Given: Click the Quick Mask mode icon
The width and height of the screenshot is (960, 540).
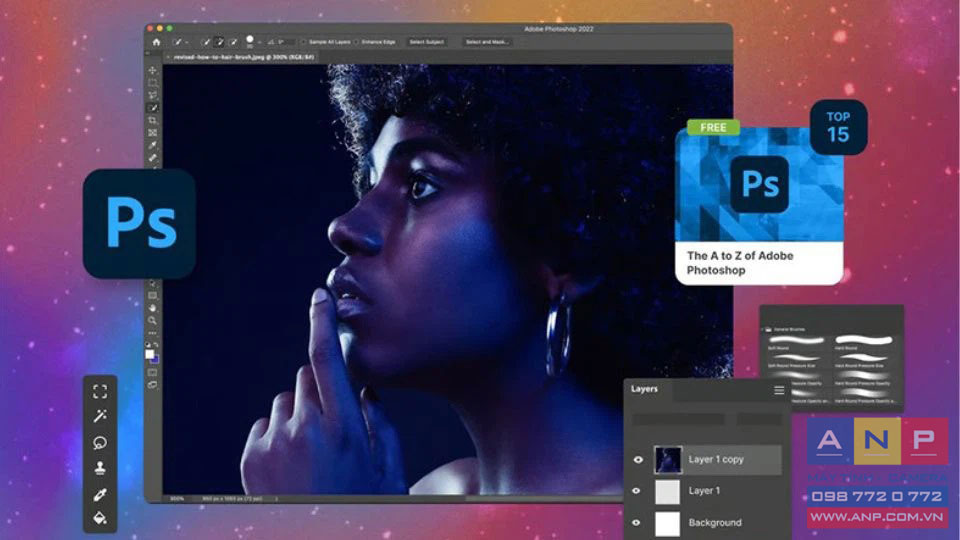Looking at the screenshot, I should pos(152,372).
